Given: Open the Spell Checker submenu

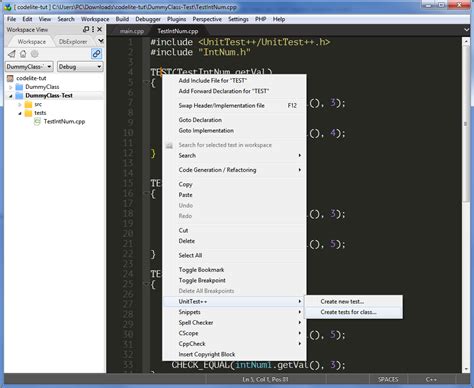Looking at the screenshot, I should coord(234,323).
